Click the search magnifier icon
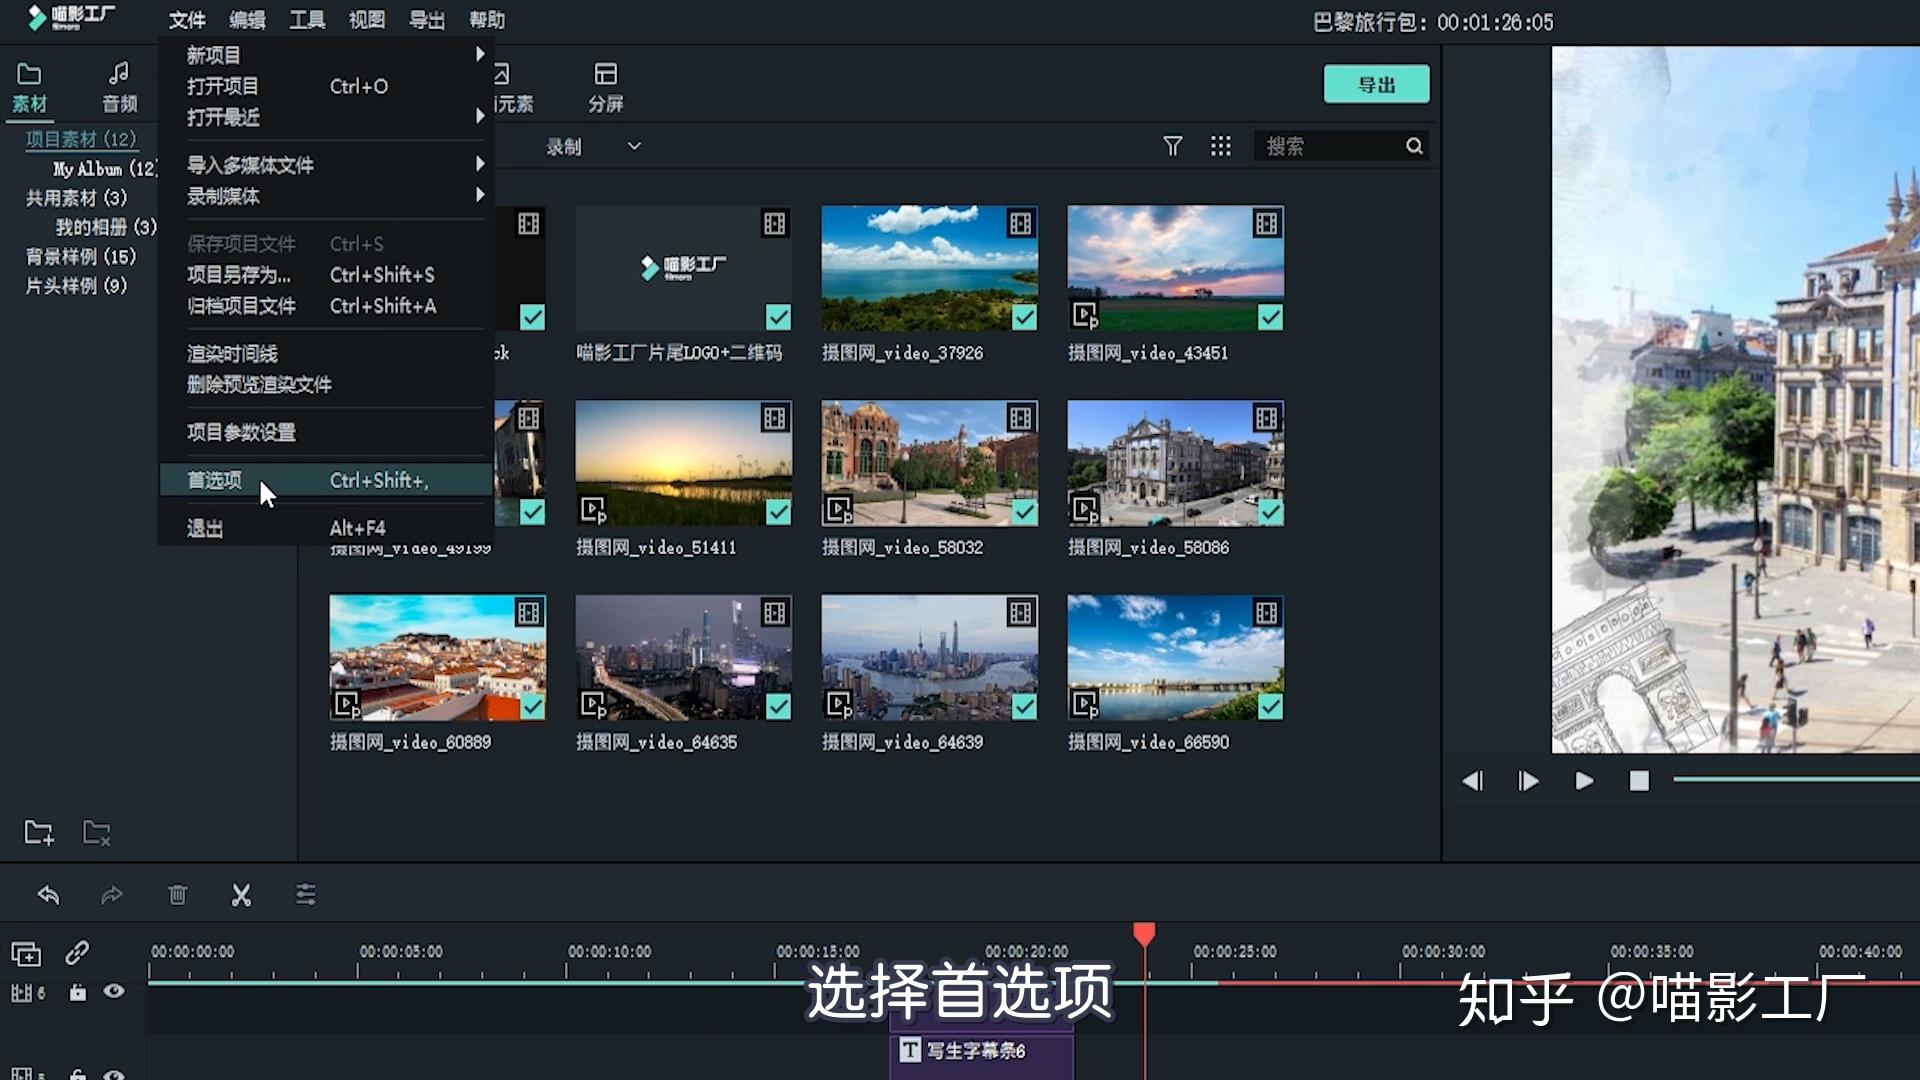This screenshot has height=1080, width=1920. click(1414, 146)
